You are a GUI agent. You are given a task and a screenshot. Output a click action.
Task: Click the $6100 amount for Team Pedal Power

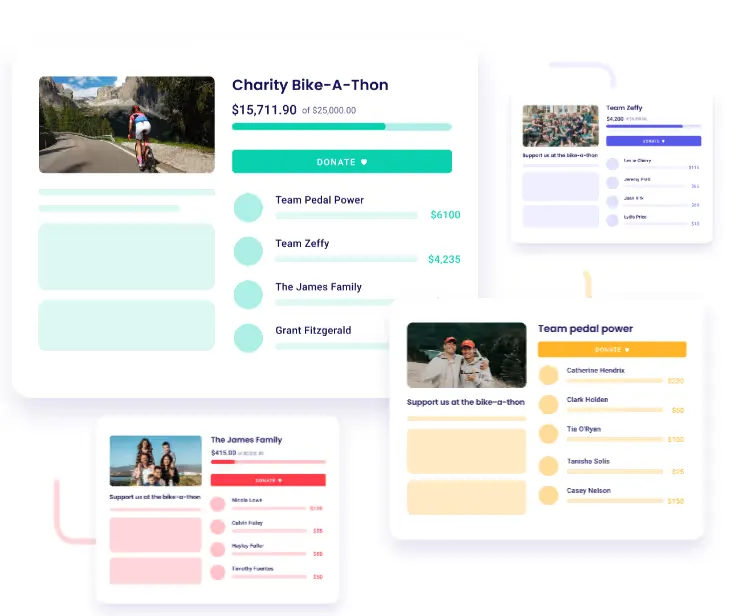(445, 215)
